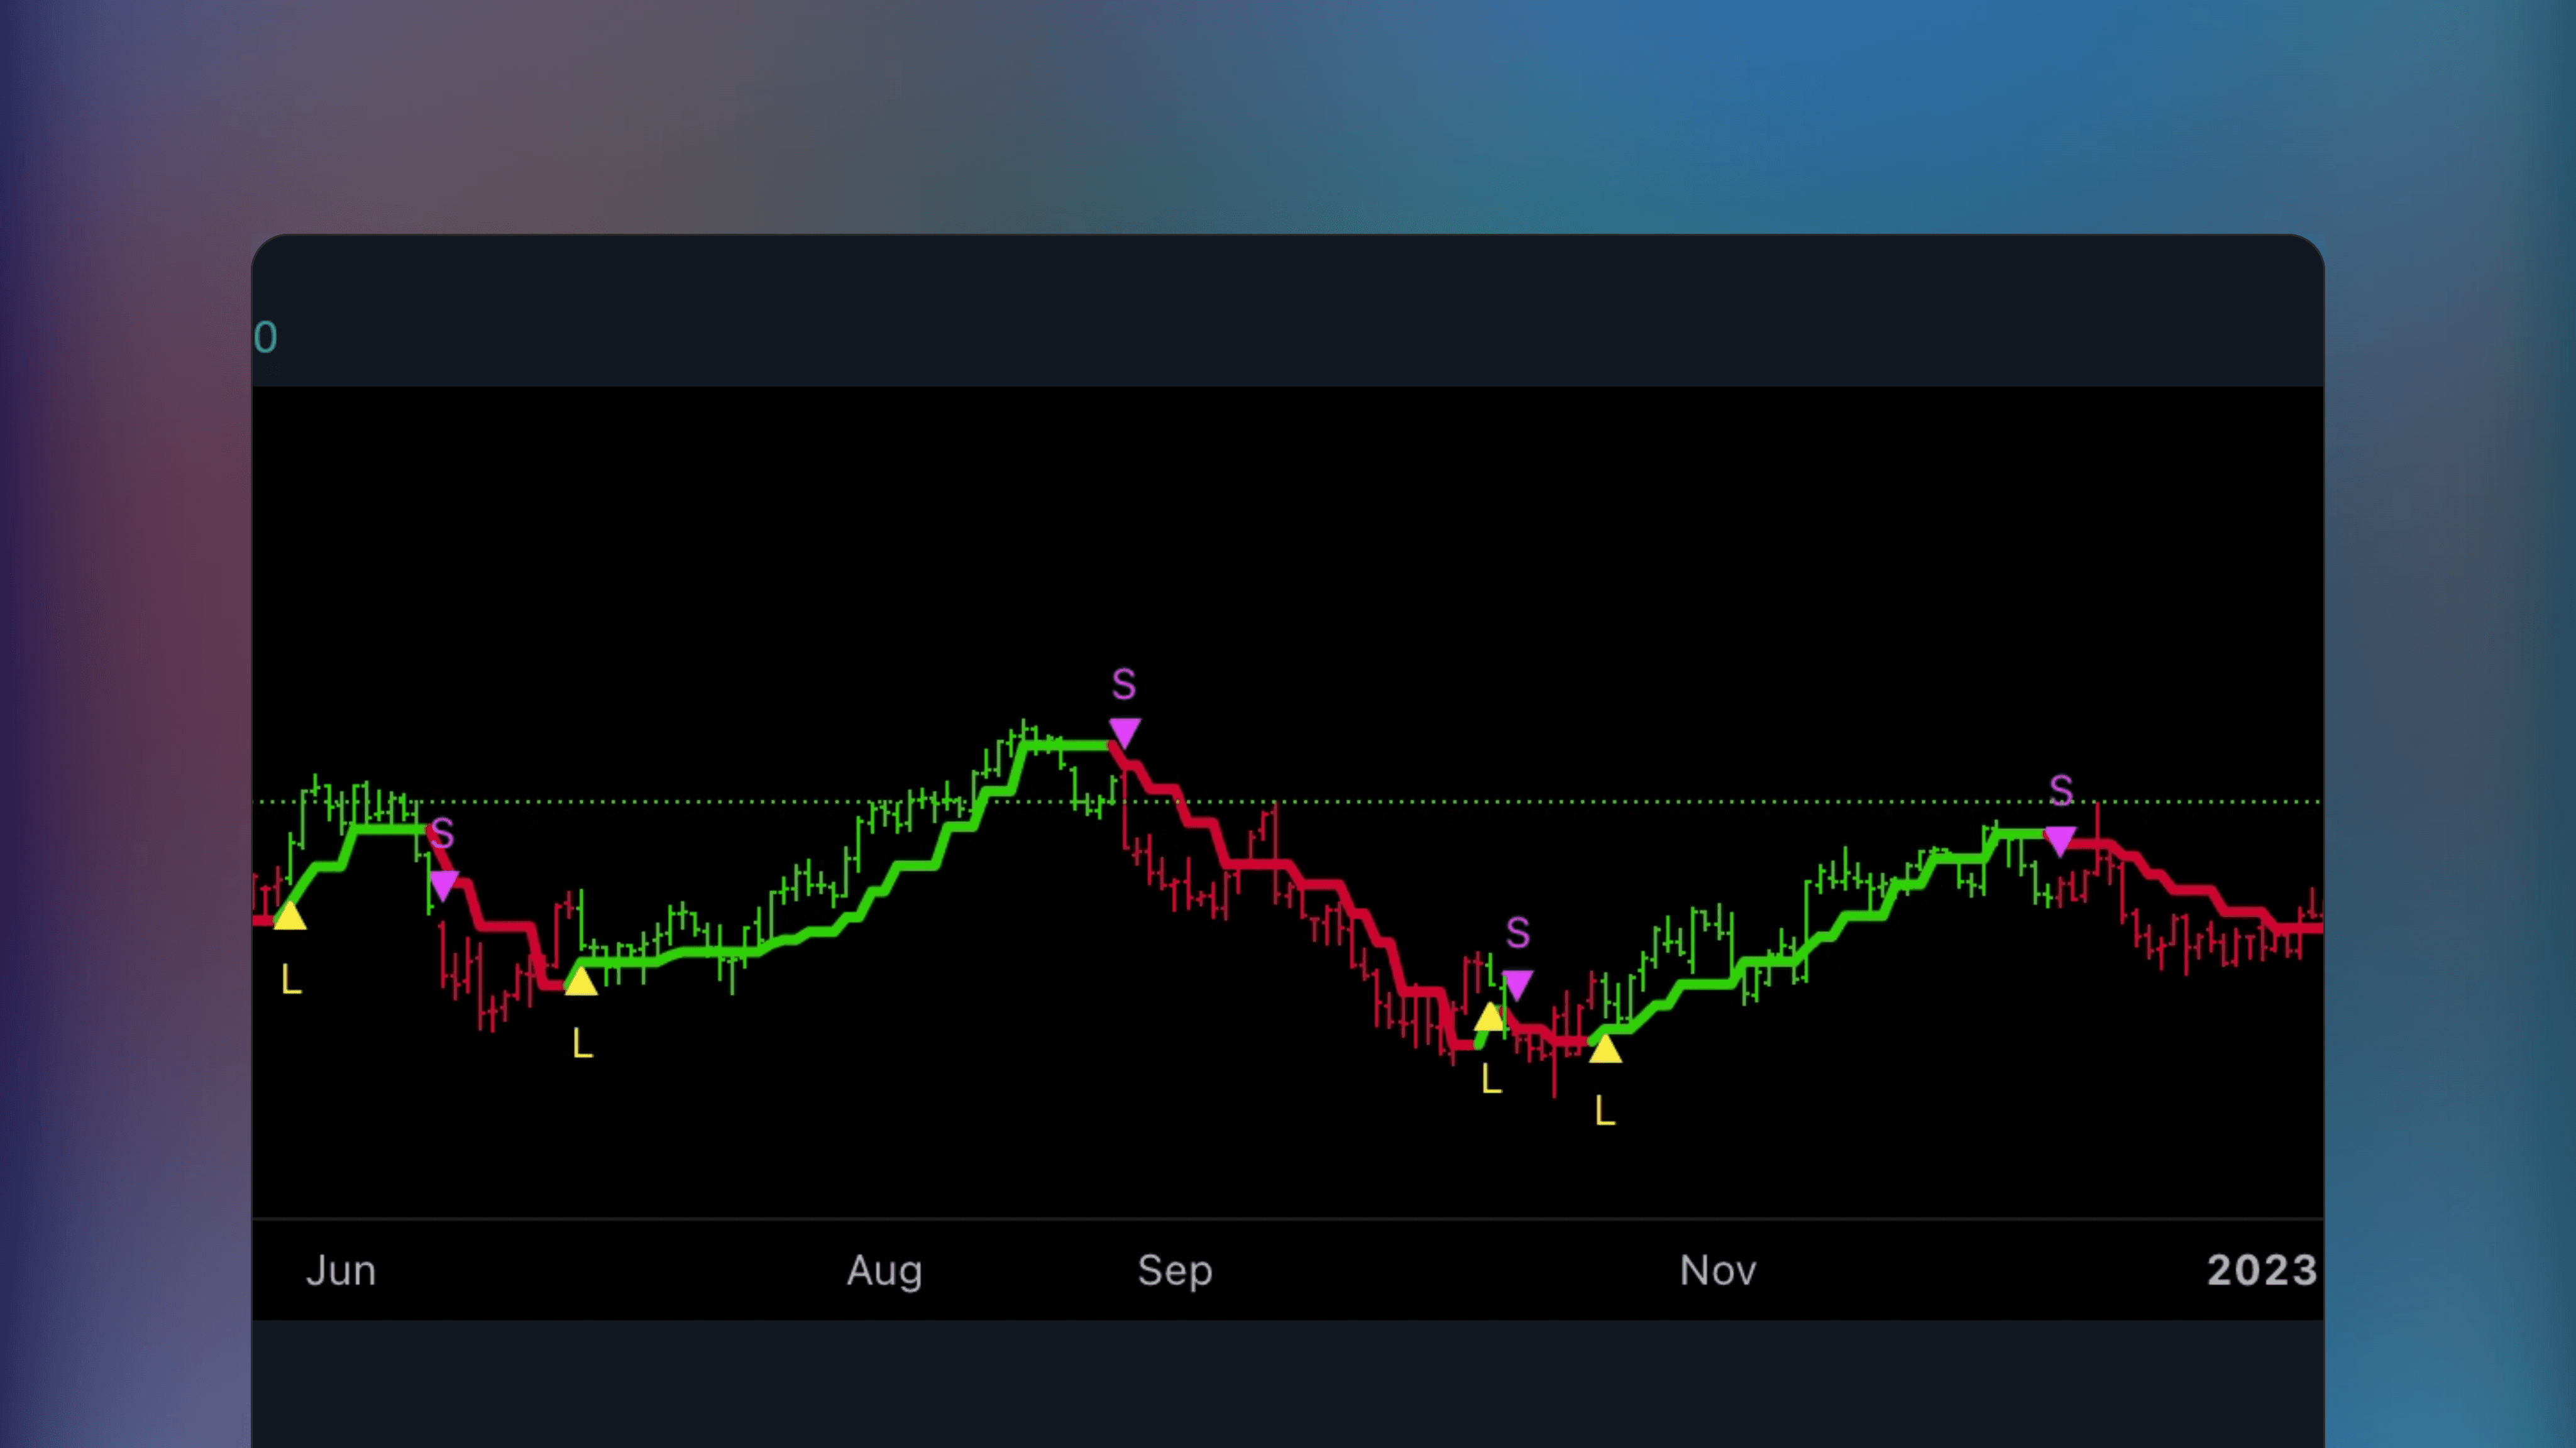
Task: Select the Sep axis label
Action: 1174,1270
